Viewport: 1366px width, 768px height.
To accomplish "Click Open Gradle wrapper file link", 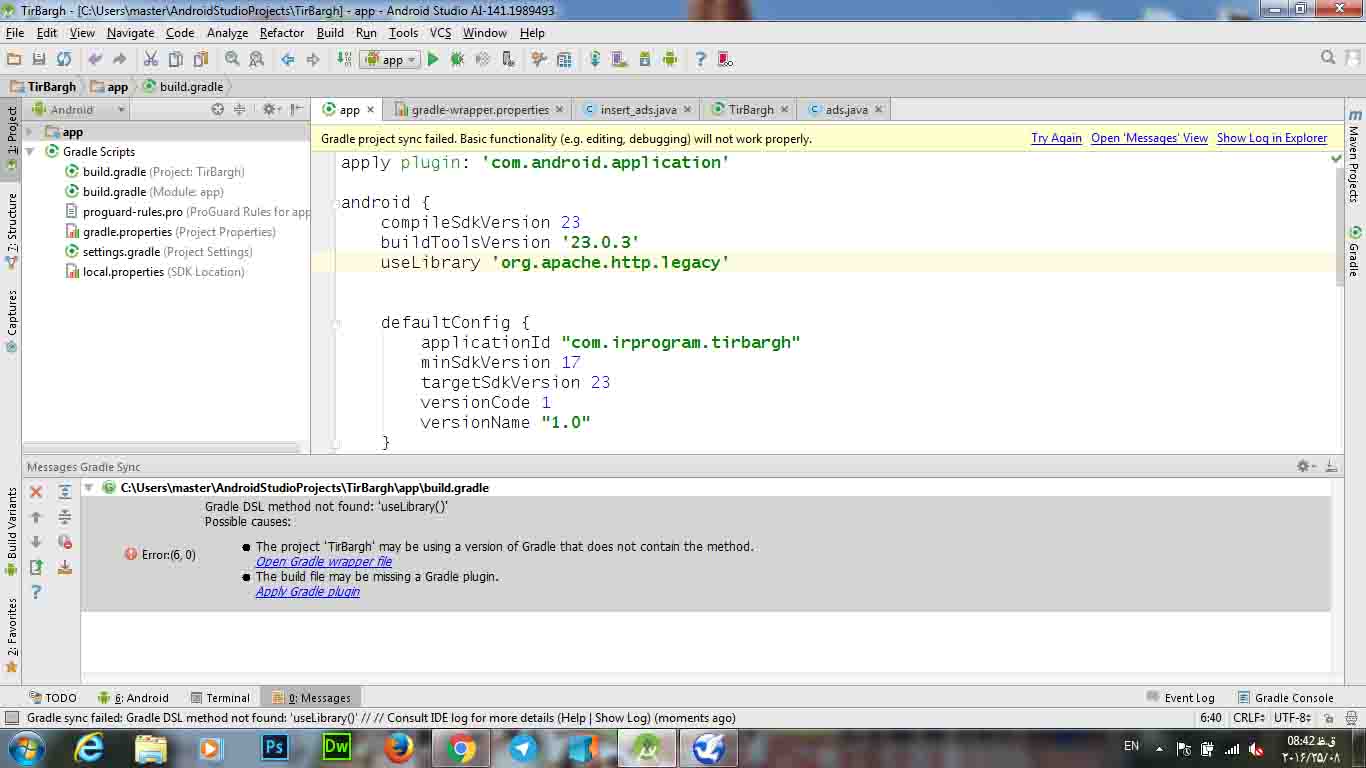I will [x=324, y=562].
